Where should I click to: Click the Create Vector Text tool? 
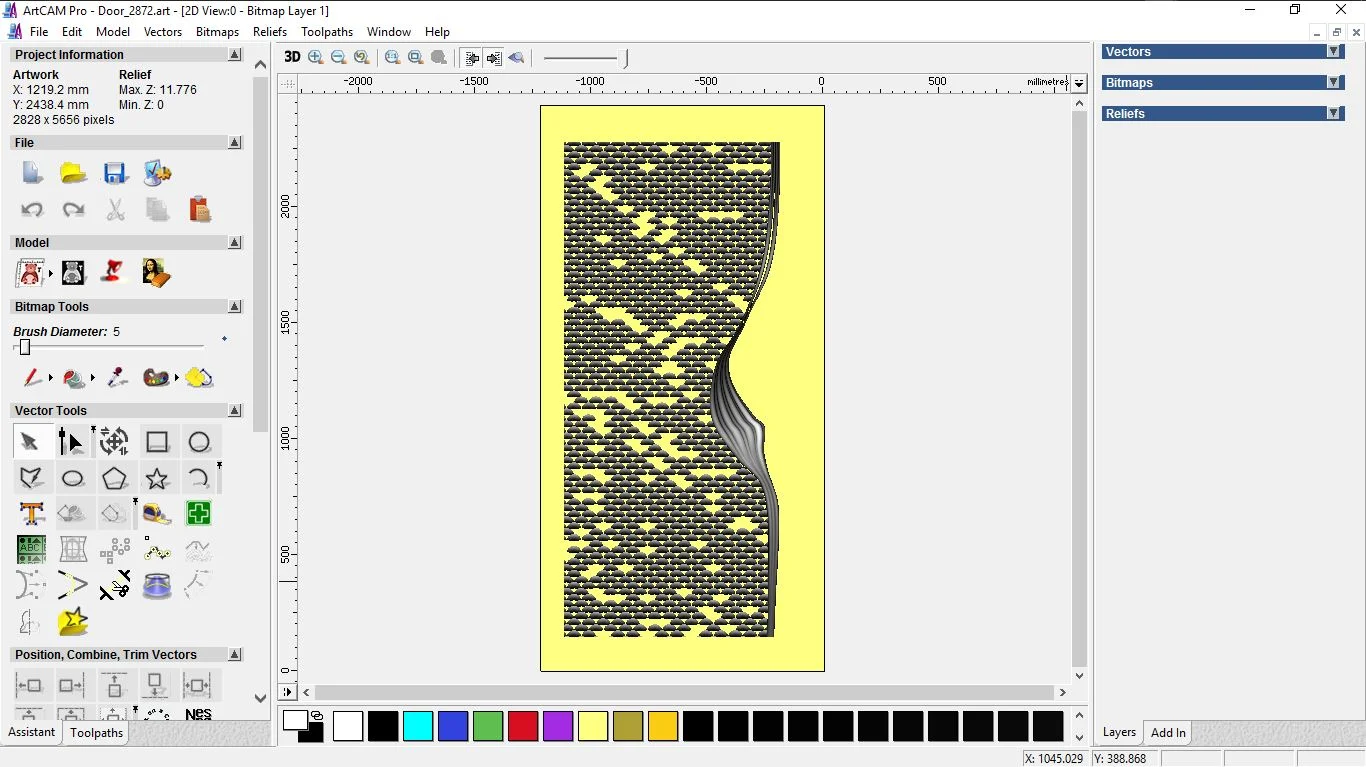31,514
